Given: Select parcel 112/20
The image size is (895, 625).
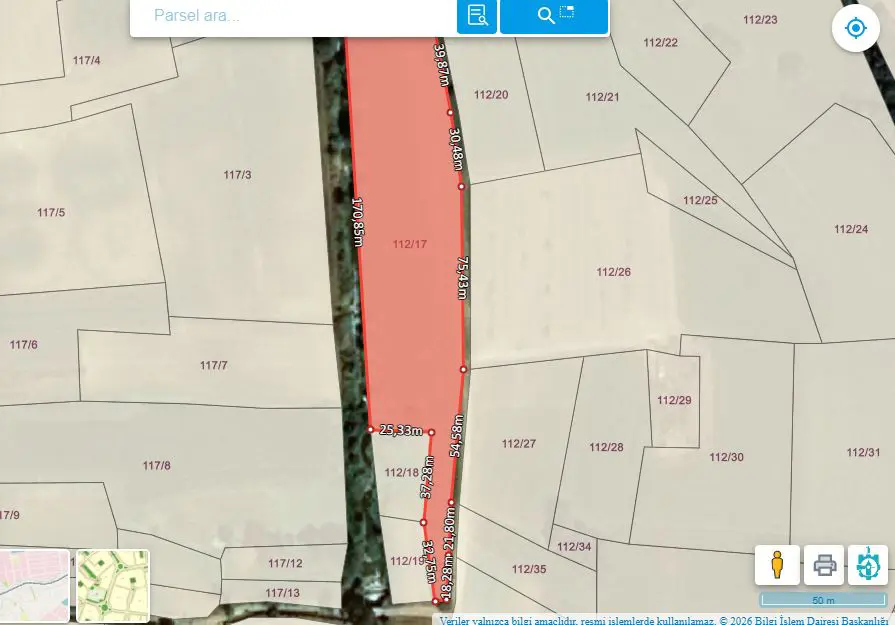Looking at the screenshot, I should pyautogui.click(x=491, y=95).
